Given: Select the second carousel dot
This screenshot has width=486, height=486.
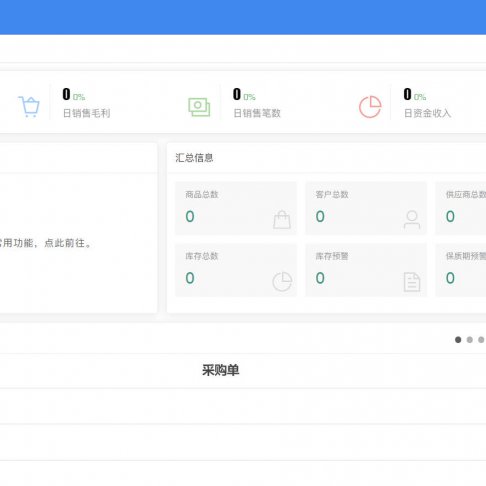Looking at the screenshot, I should pyautogui.click(x=470, y=340).
